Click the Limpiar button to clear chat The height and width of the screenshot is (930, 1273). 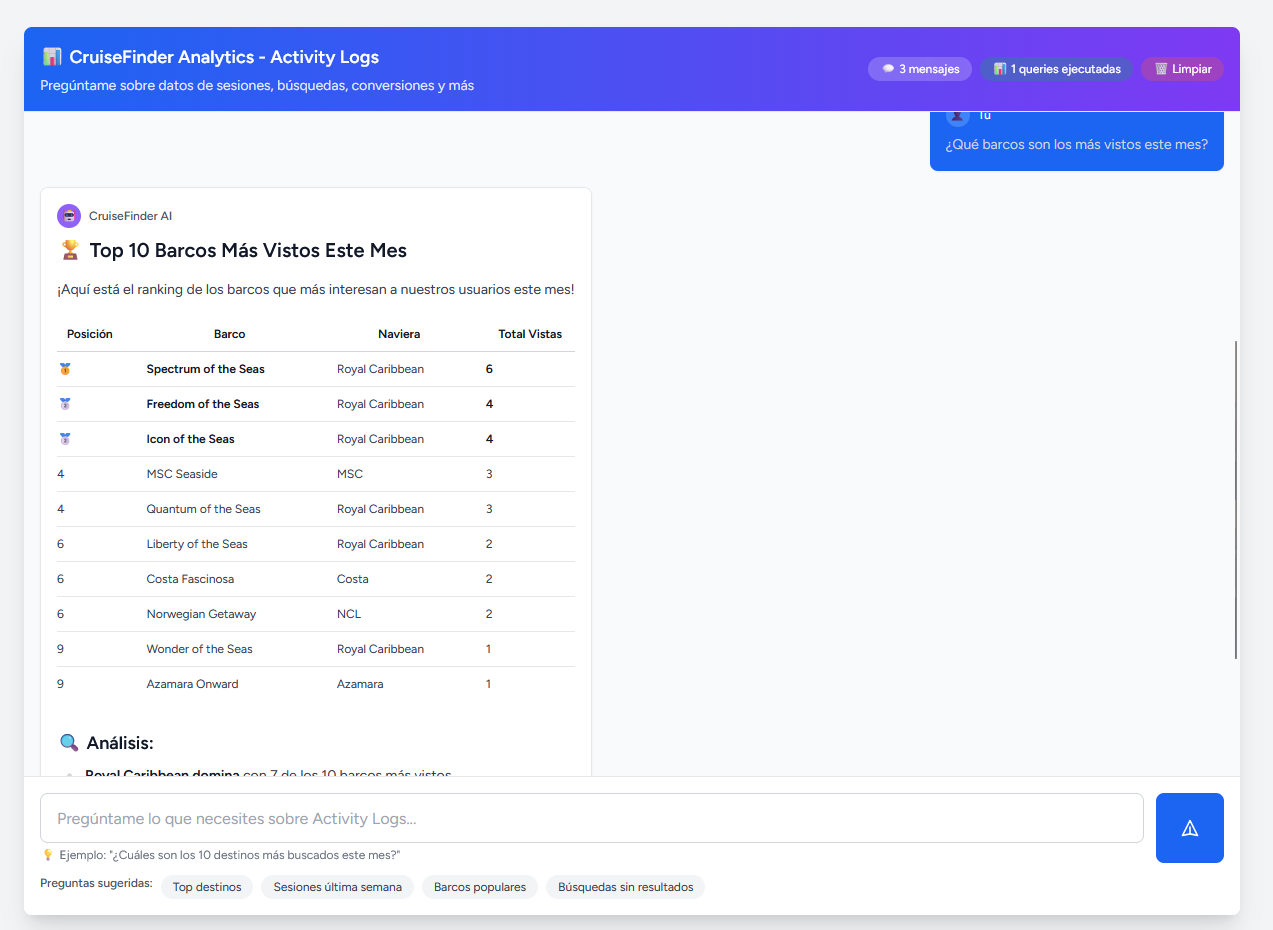1182,68
